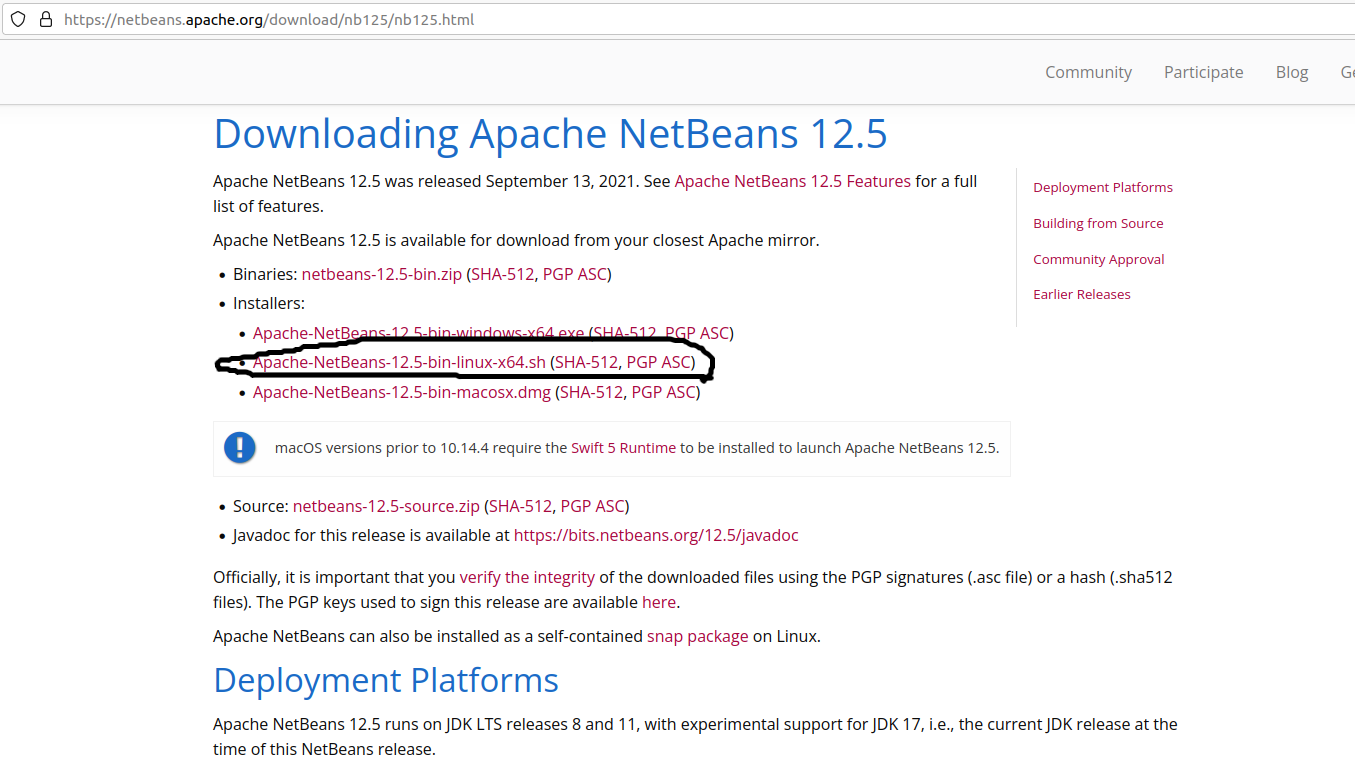Open the Blog menu item
The height and width of the screenshot is (767, 1355).
tap(1292, 72)
